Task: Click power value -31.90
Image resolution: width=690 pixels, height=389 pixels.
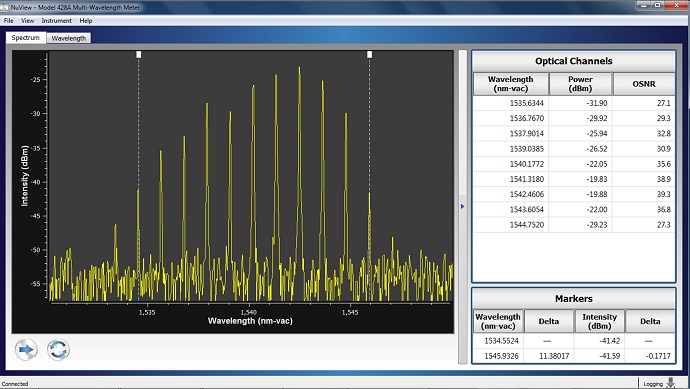Action: pyautogui.click(x=597, y=103)
